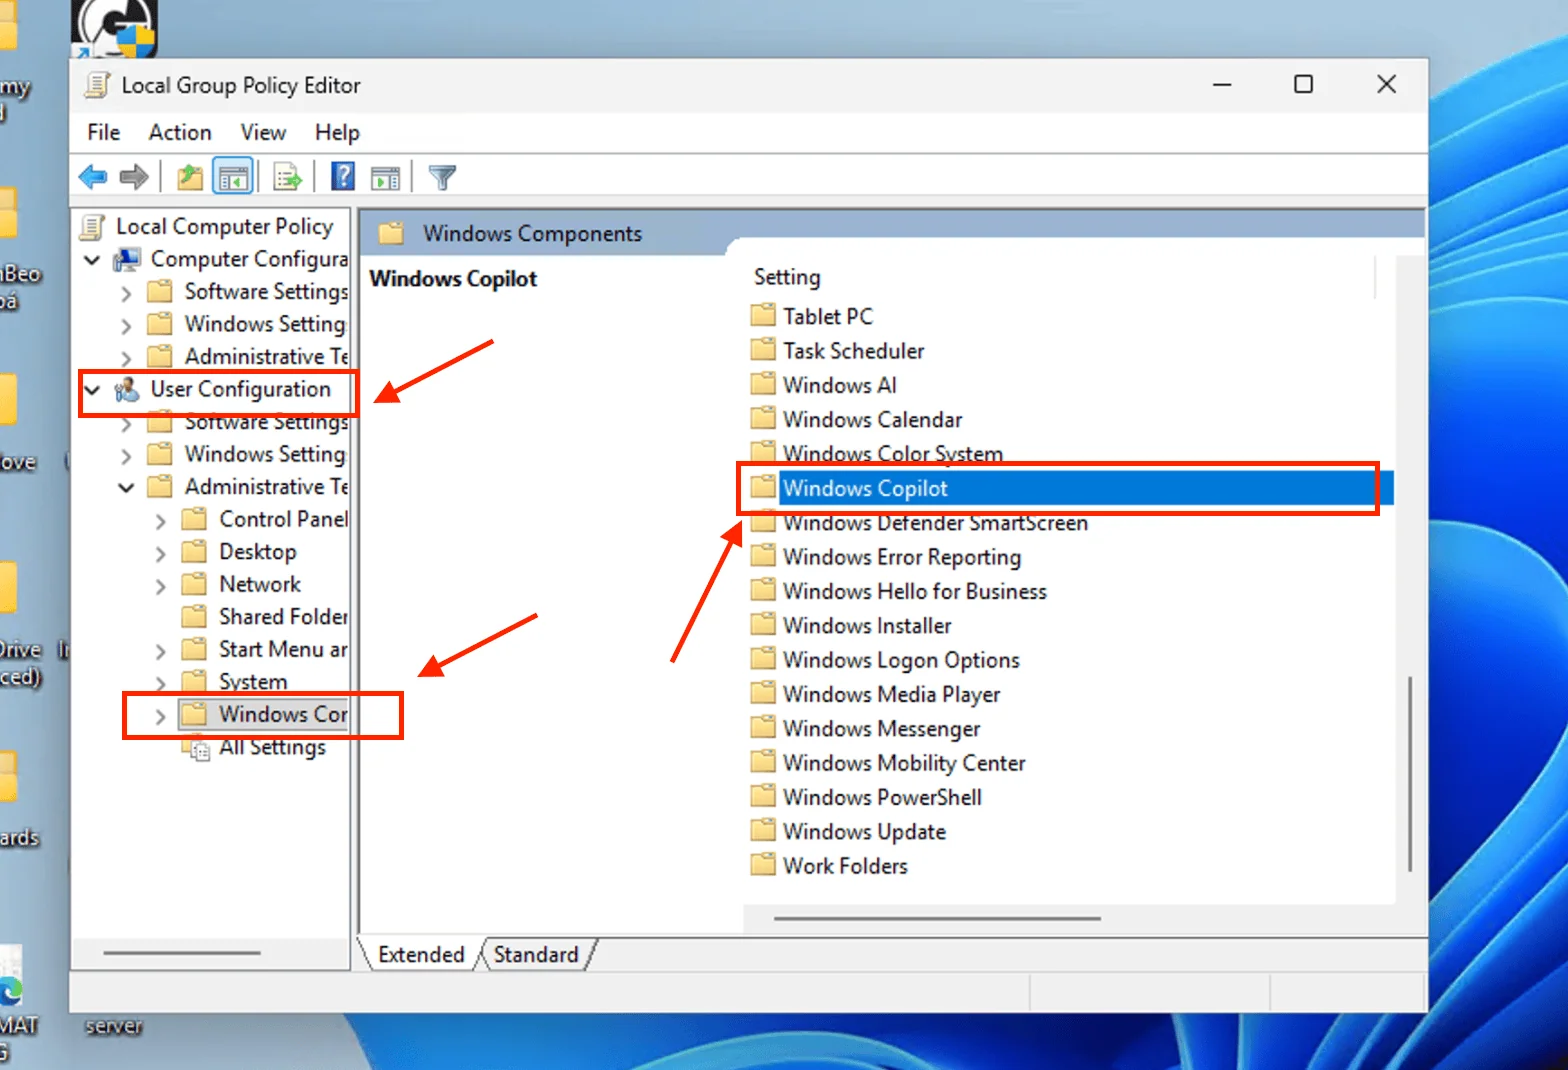Switch to the Standard tab
This screenshot has height=1070, width=1568.
(536, 955)
